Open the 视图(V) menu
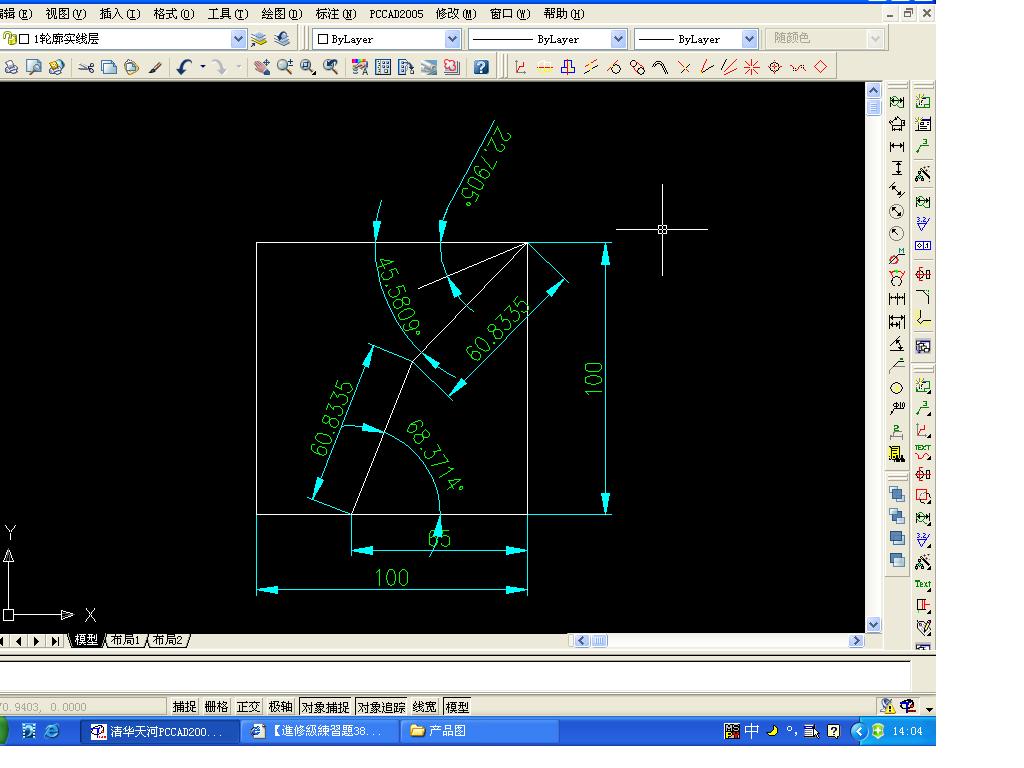Image resolution: width=1024 pixels, height=768 pixels. [65, 14]
